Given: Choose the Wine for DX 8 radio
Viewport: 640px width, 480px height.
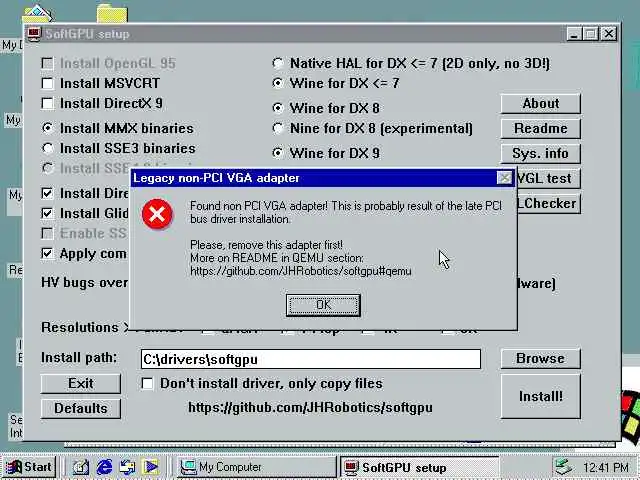Looking at the screenshot, I should 278,108.
